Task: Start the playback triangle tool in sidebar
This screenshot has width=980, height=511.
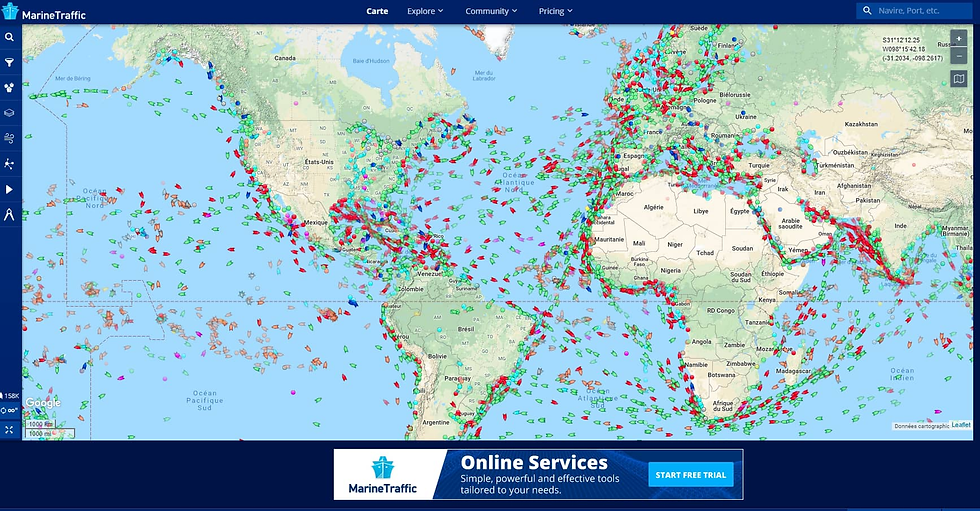Action: (x=9, y=189)
